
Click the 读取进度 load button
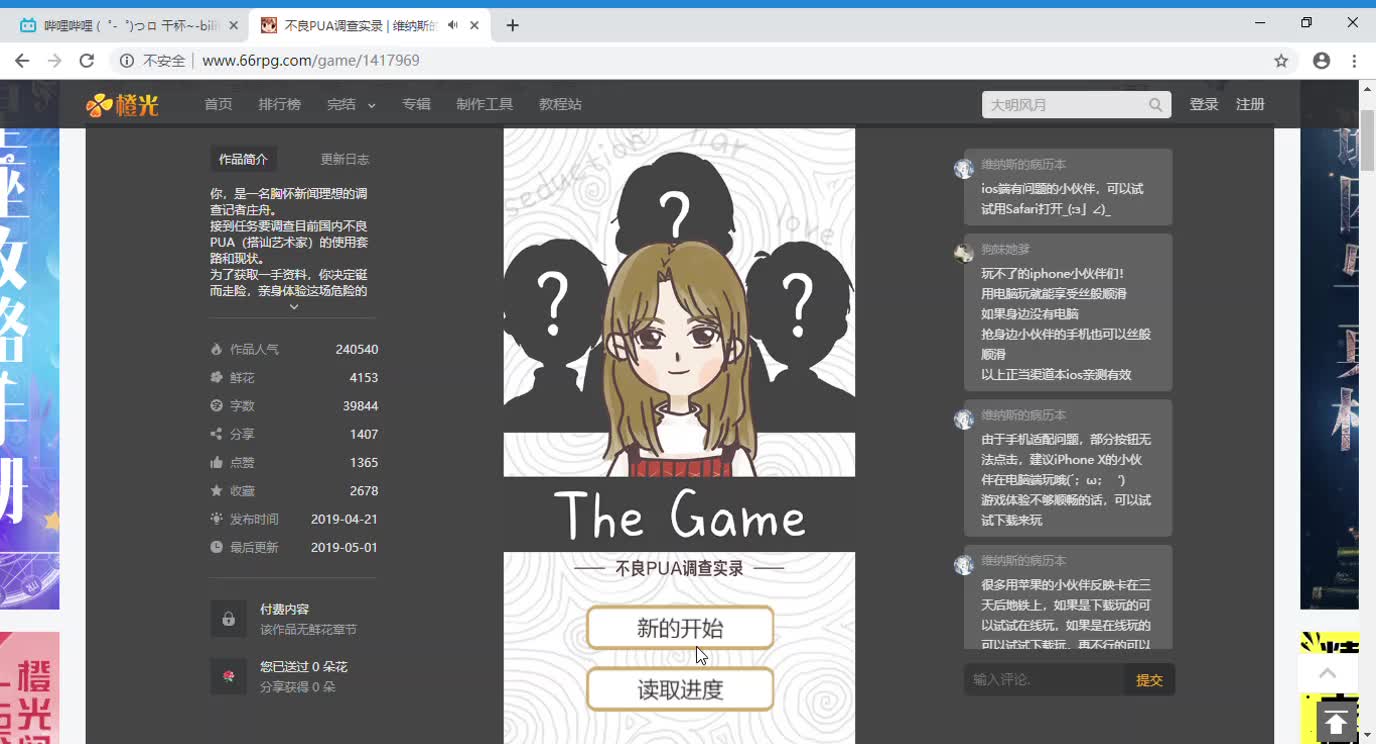tap(680, 689)
